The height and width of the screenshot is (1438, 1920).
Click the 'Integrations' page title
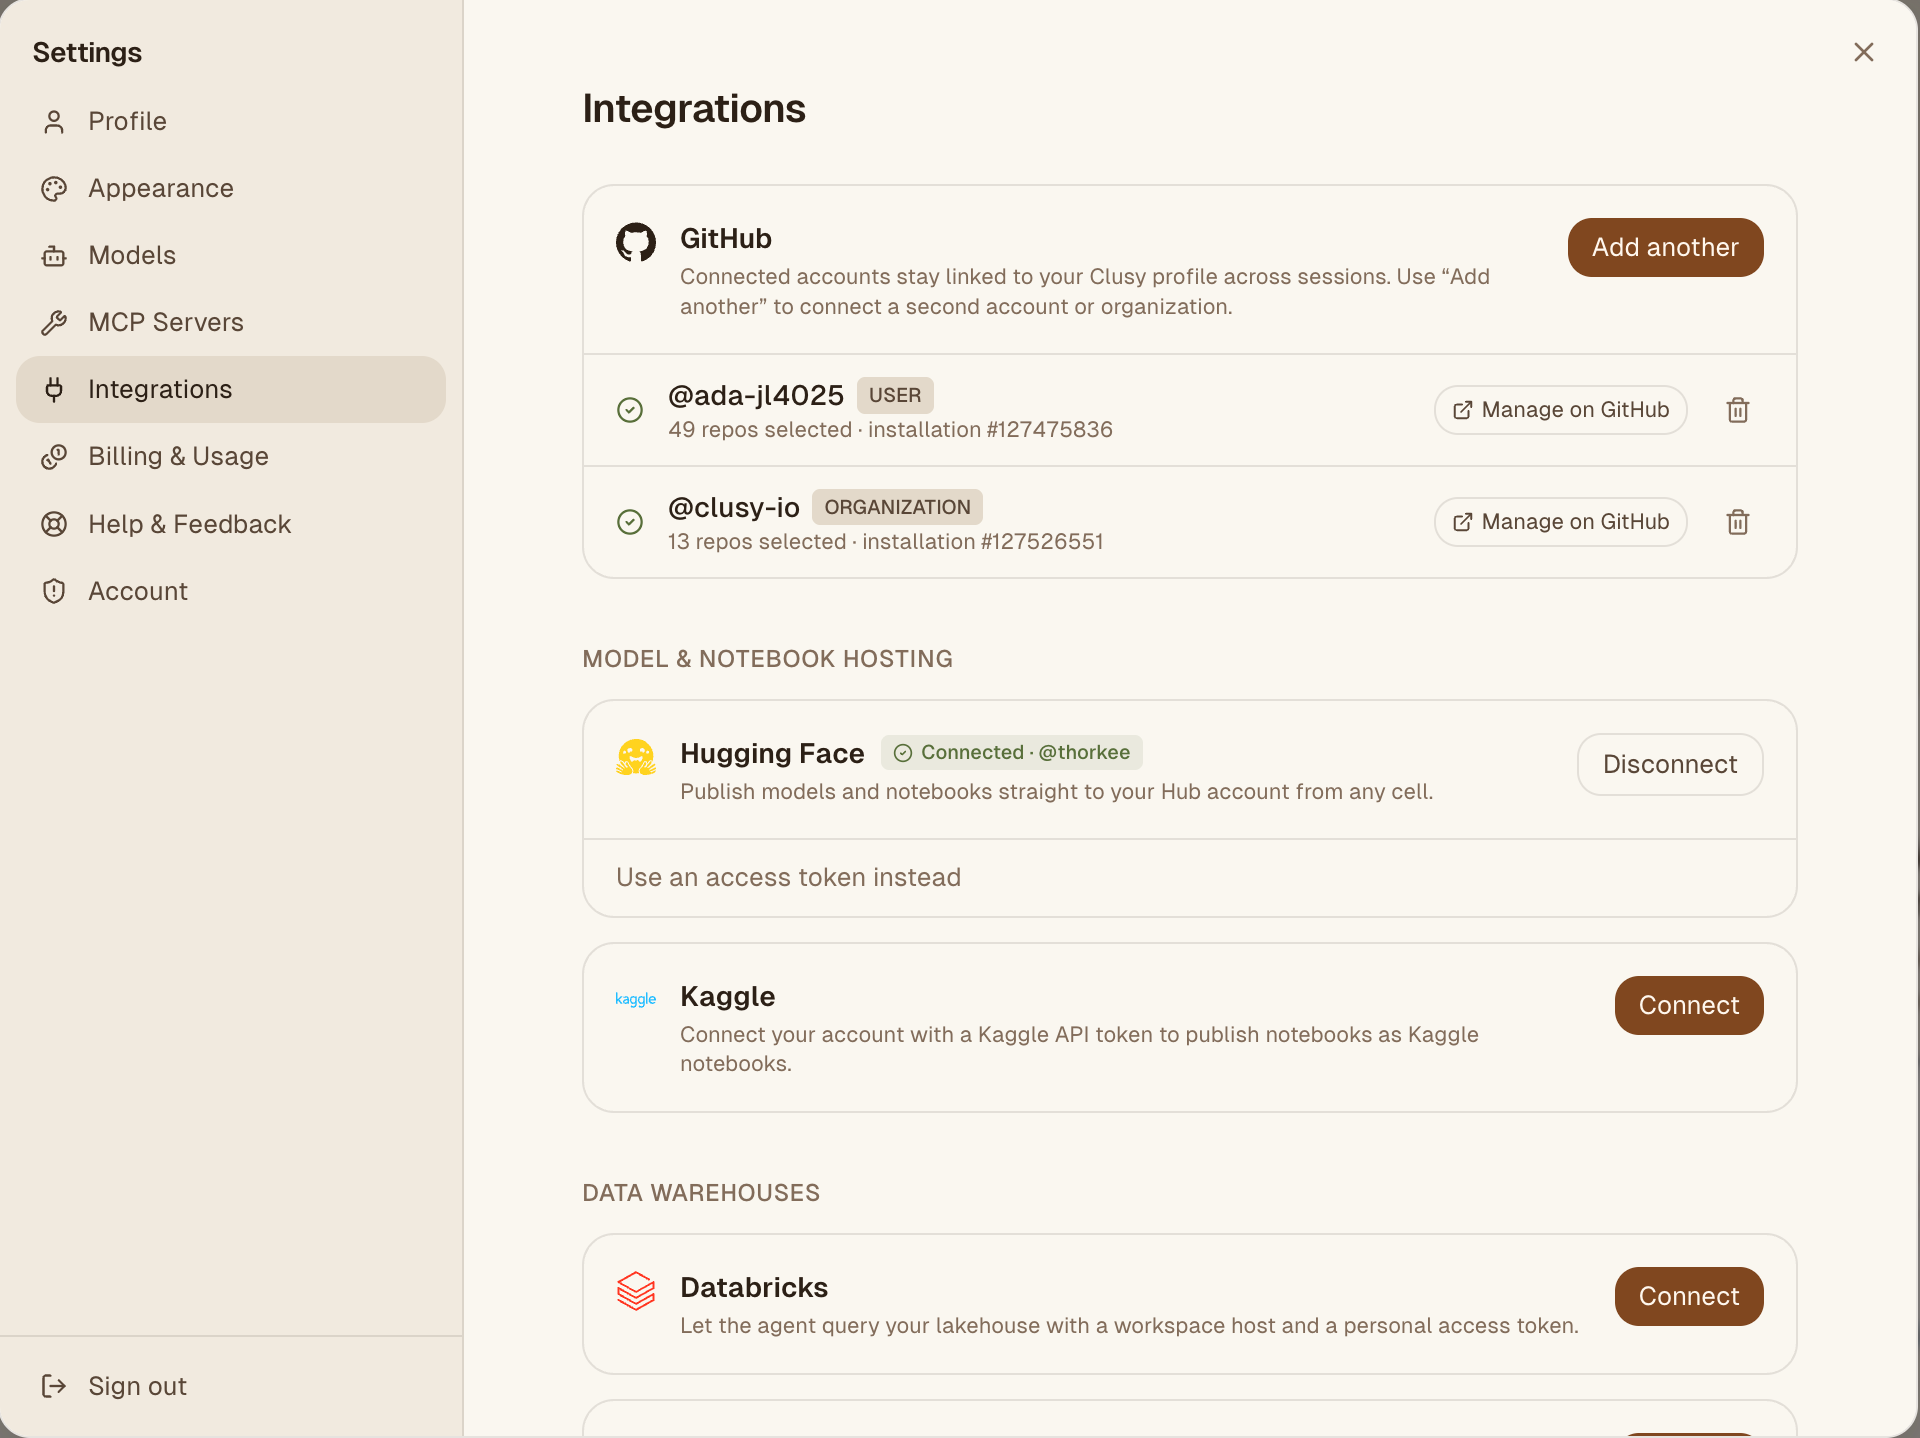[694, 109]
